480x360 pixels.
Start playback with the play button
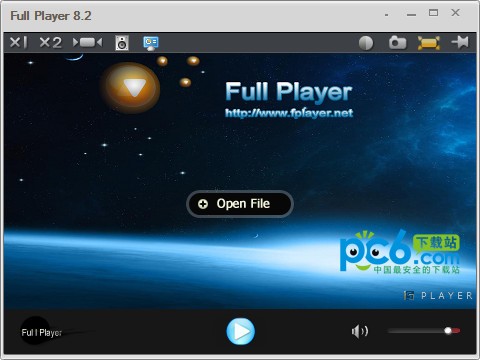[x=241, y=331]
